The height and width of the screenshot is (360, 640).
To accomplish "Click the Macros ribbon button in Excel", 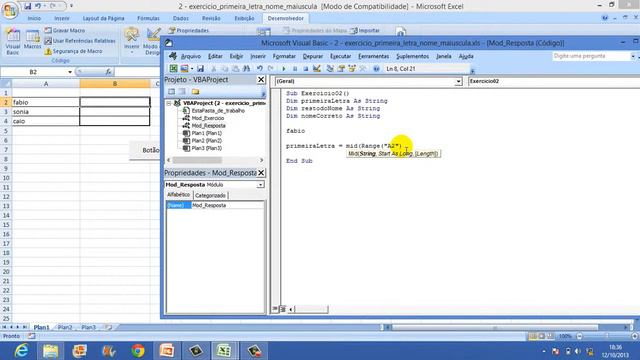I will click(x=32, y=40).
